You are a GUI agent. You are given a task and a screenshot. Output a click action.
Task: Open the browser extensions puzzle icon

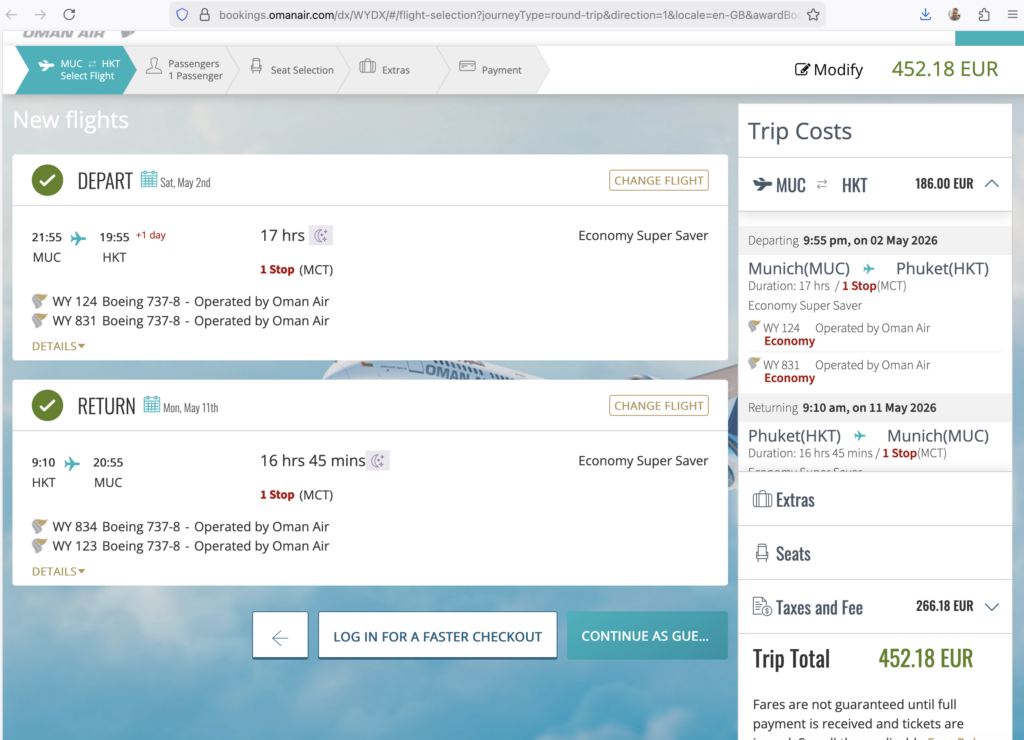click(985, 15)
